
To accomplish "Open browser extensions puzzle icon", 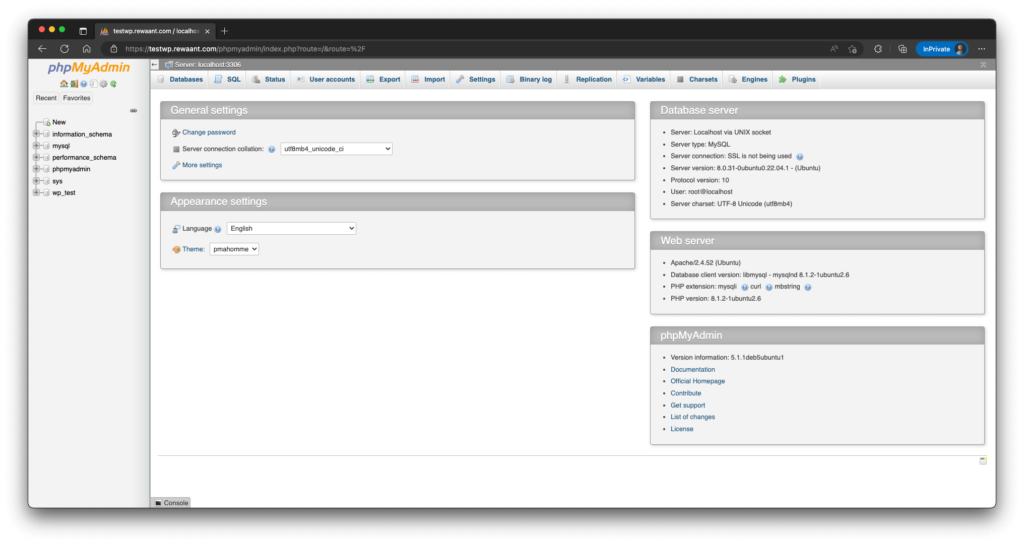I will click(x=878, y=49).
